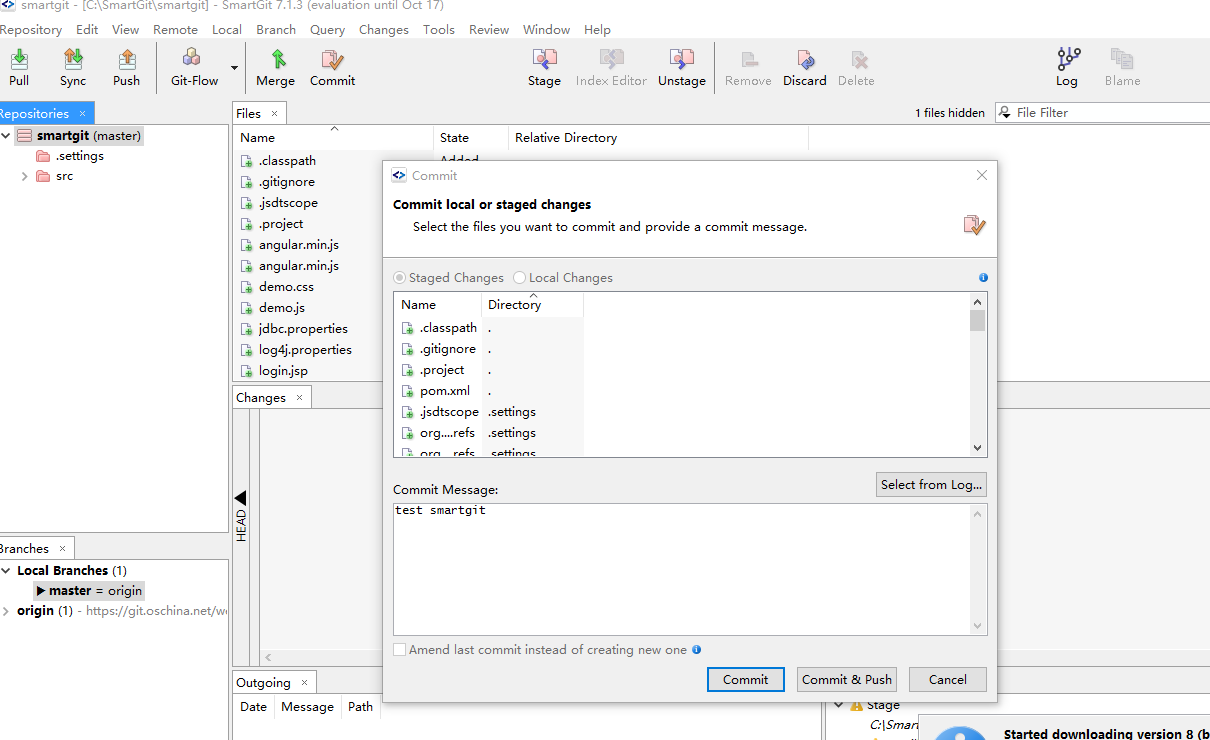
Task: Click the Select from Log... button
Action: pos(931,484)
